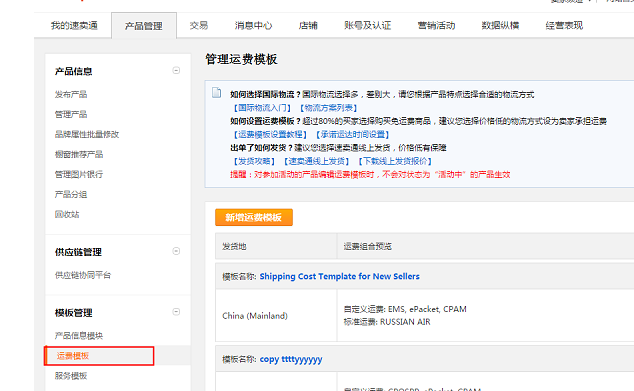
Task: Open the 数据纵横 tab
Action: point(500,25)
